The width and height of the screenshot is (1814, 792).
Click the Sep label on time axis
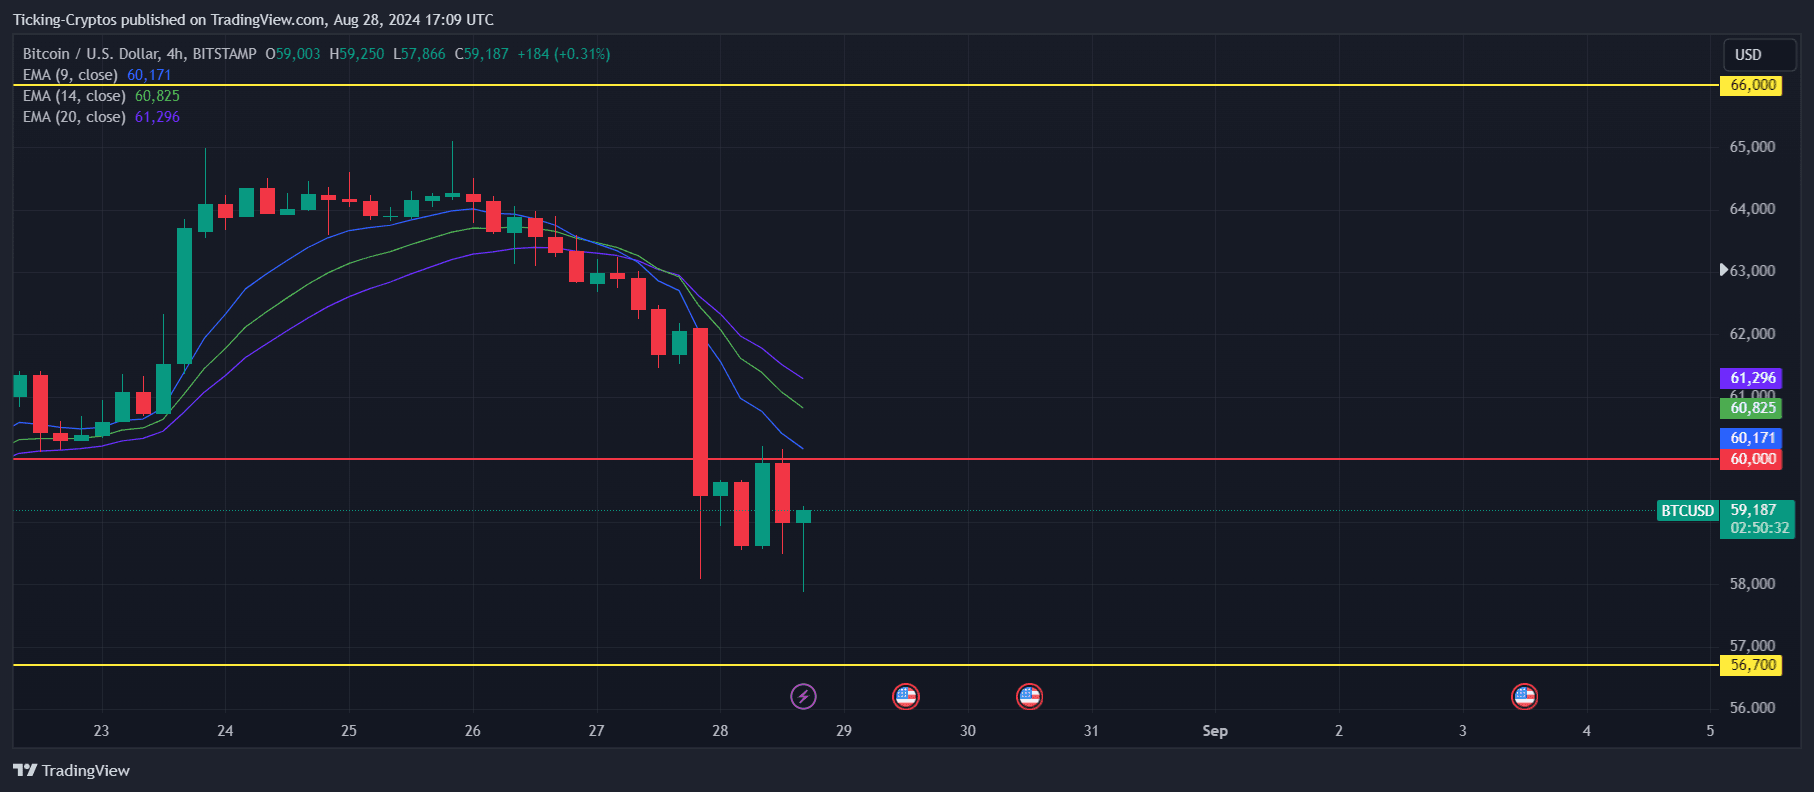click(x=1215, y=731)
